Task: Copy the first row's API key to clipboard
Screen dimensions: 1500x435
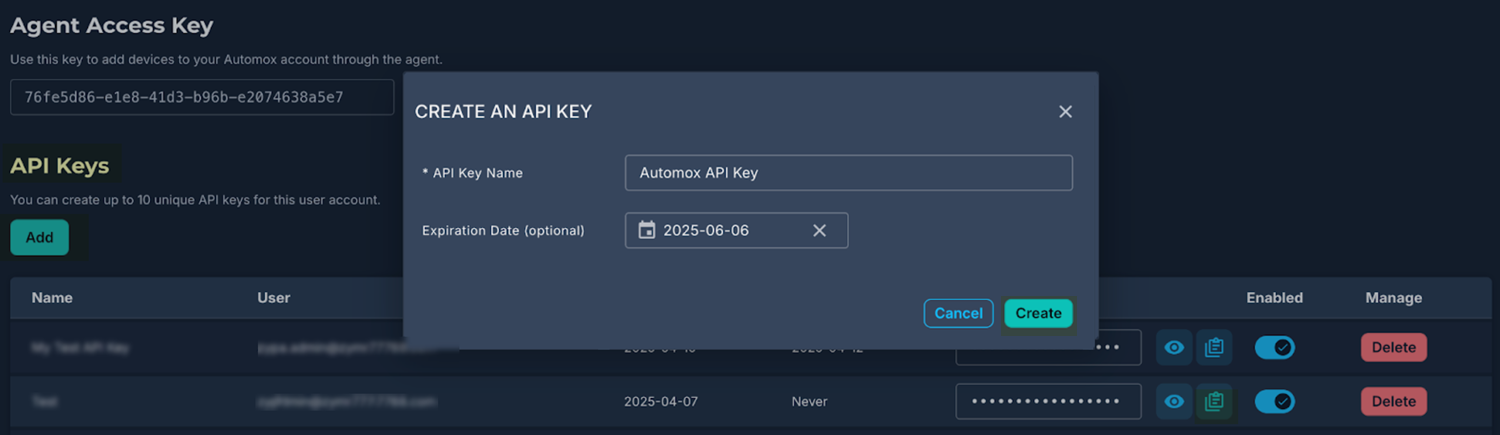Action: click(x=1214, y=348)
